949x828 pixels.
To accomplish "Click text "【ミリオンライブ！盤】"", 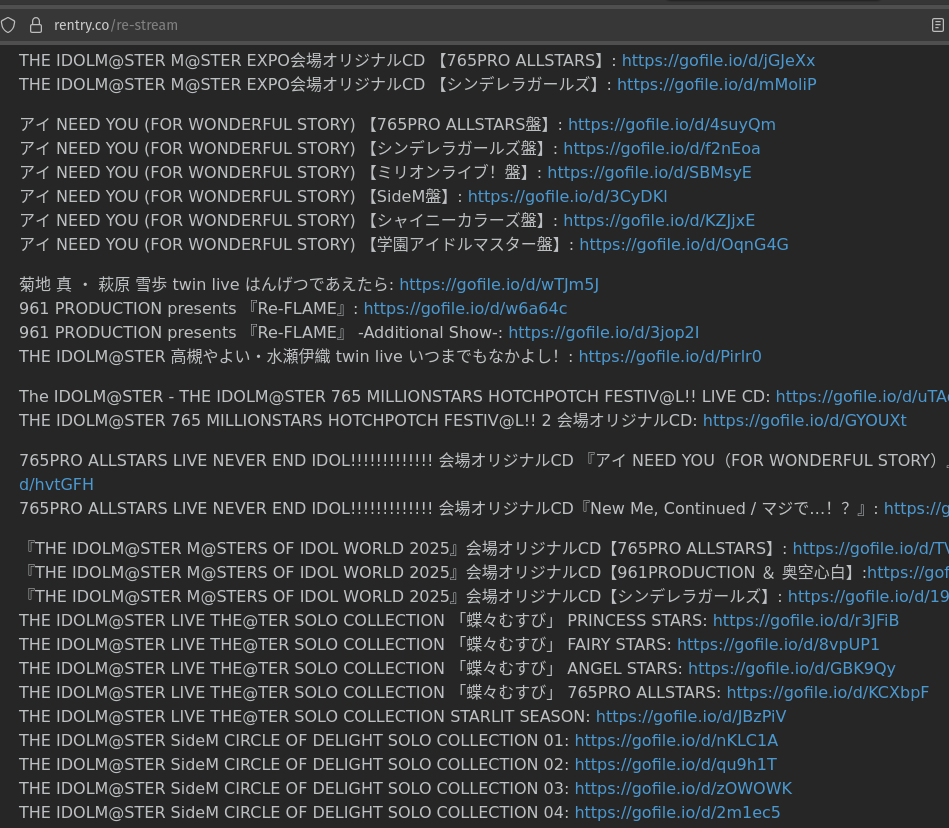I will pos(448,172).
